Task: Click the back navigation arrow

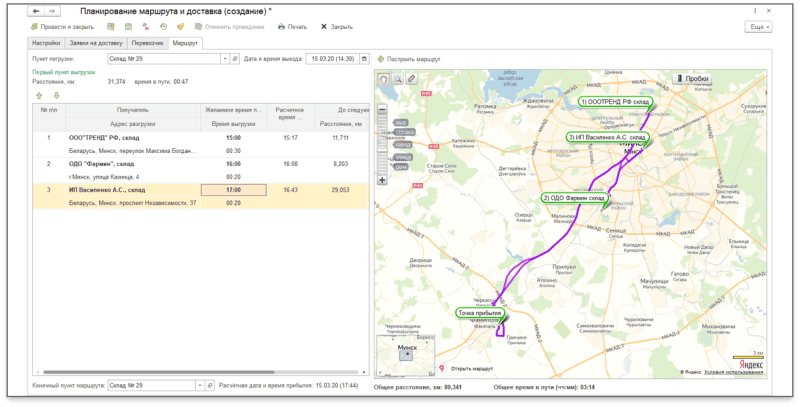Action: (36, 11)
